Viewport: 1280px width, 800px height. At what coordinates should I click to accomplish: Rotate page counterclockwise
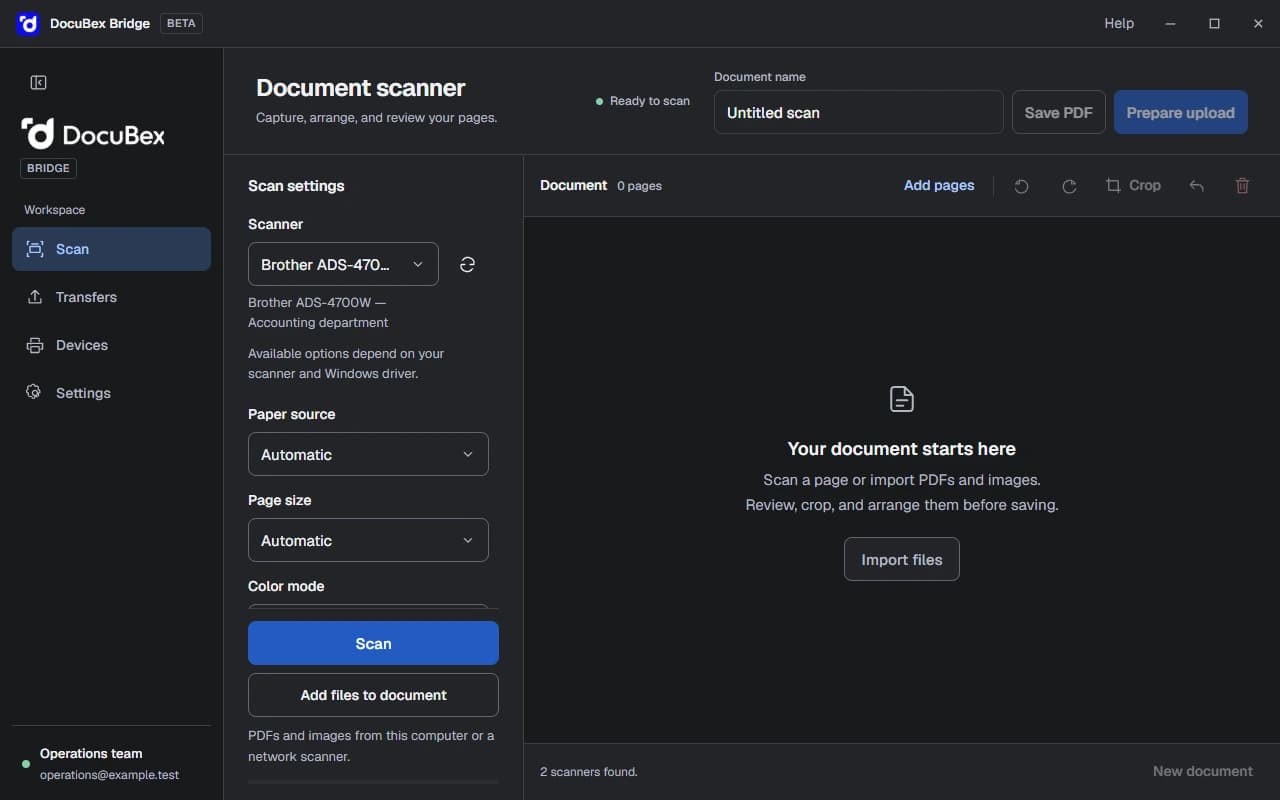1021,186
